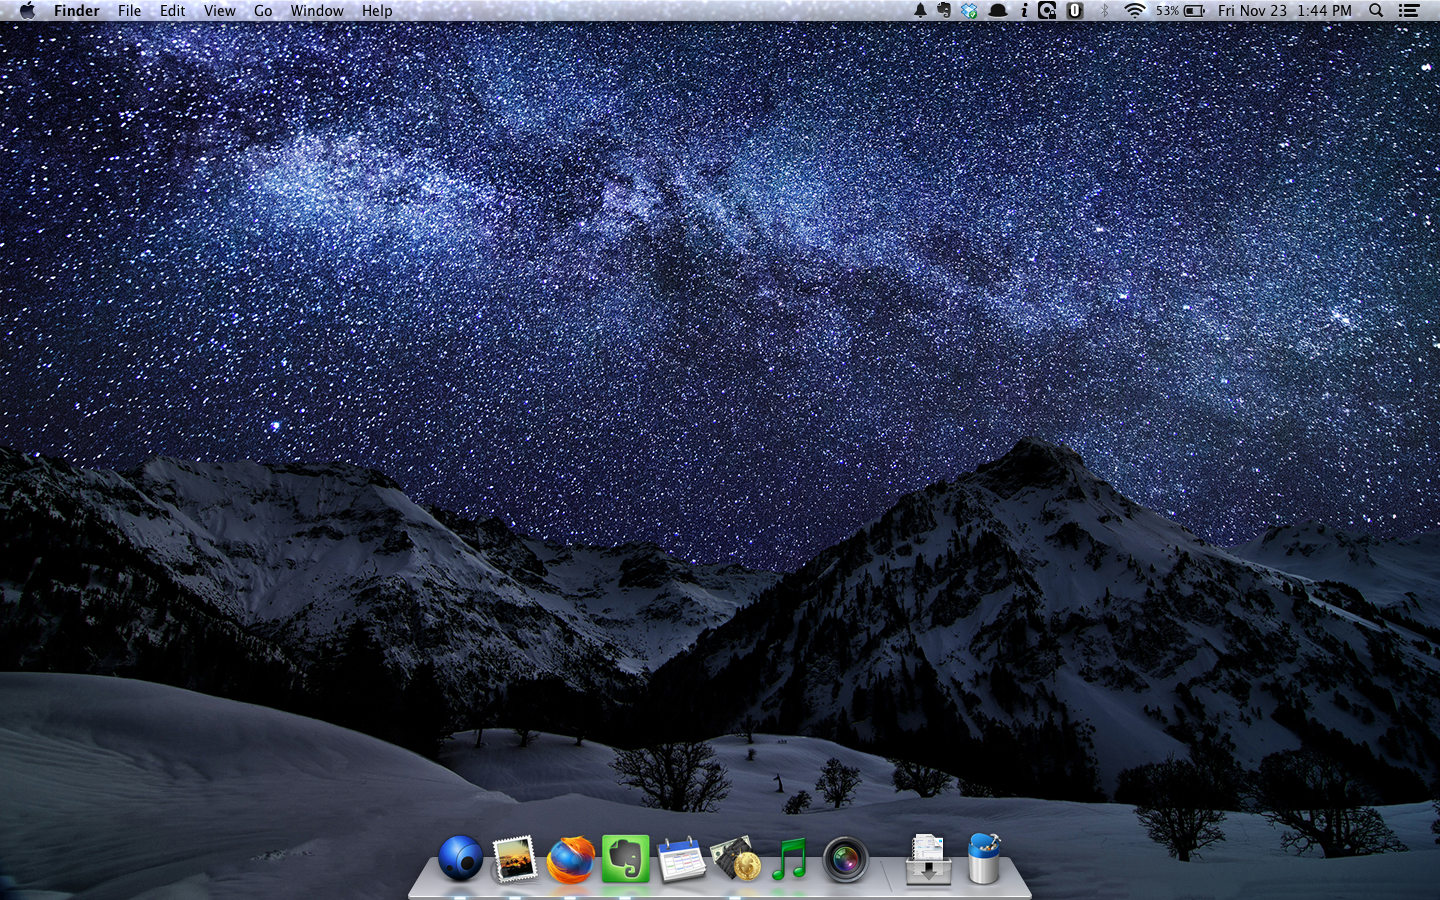Open the Downloads stack in Dock
The width and height of the screenshot is (1440, 900).
pos(928,859)
